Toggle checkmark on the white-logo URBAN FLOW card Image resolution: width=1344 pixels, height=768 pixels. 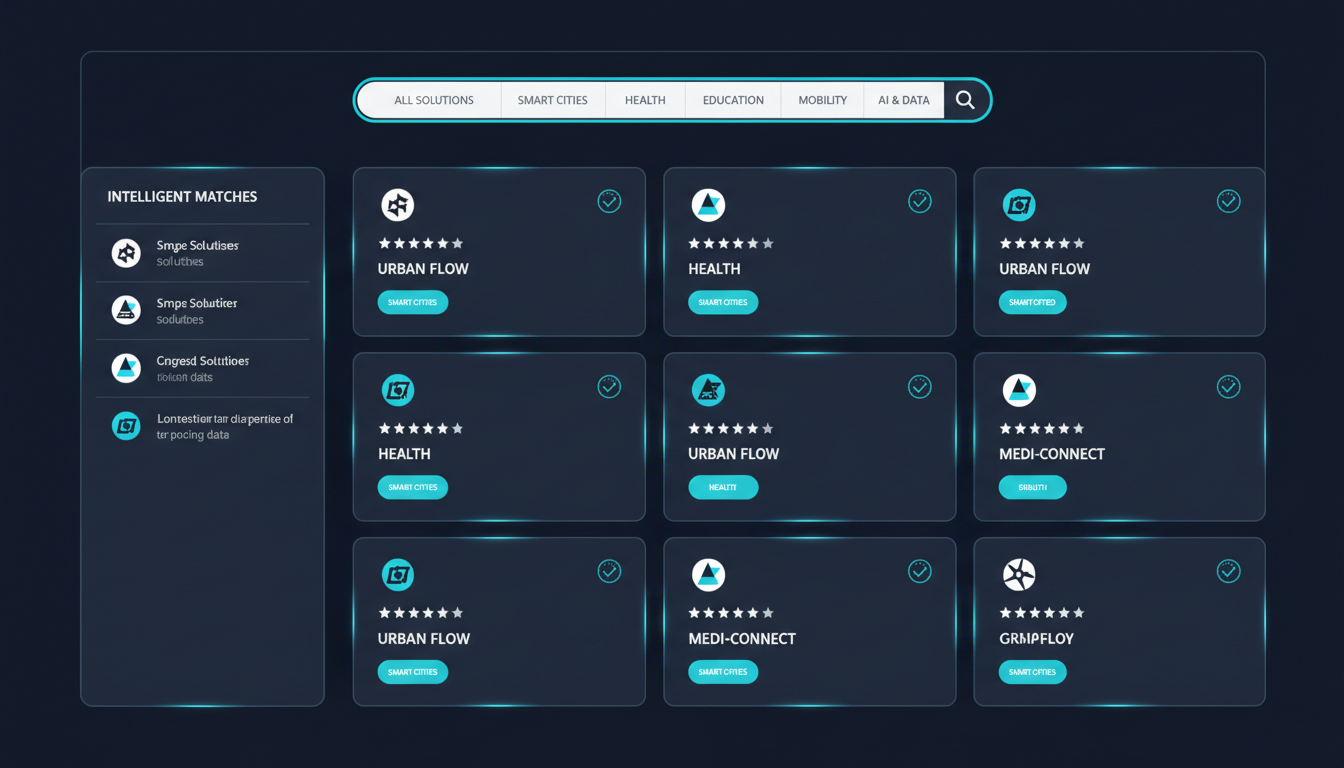click(x=609, y=201)
